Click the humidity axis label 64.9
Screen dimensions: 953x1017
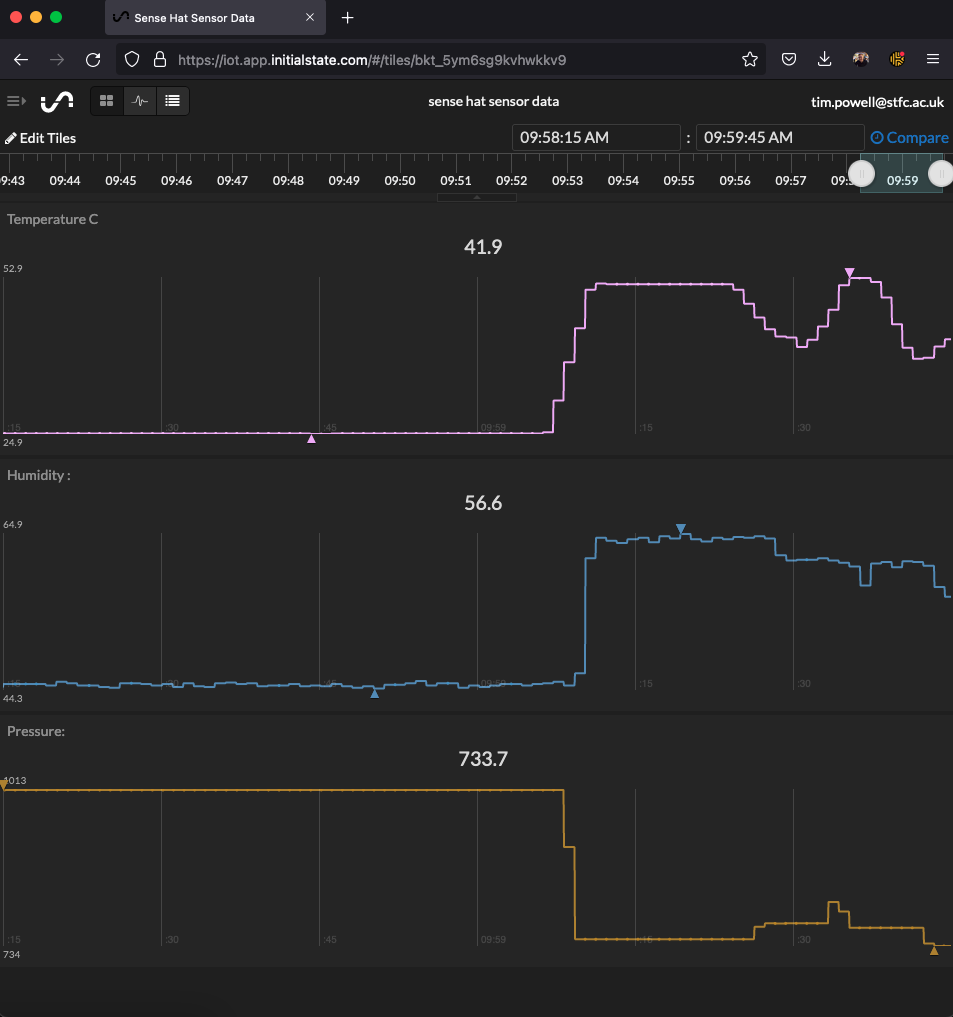click(13, 524)
